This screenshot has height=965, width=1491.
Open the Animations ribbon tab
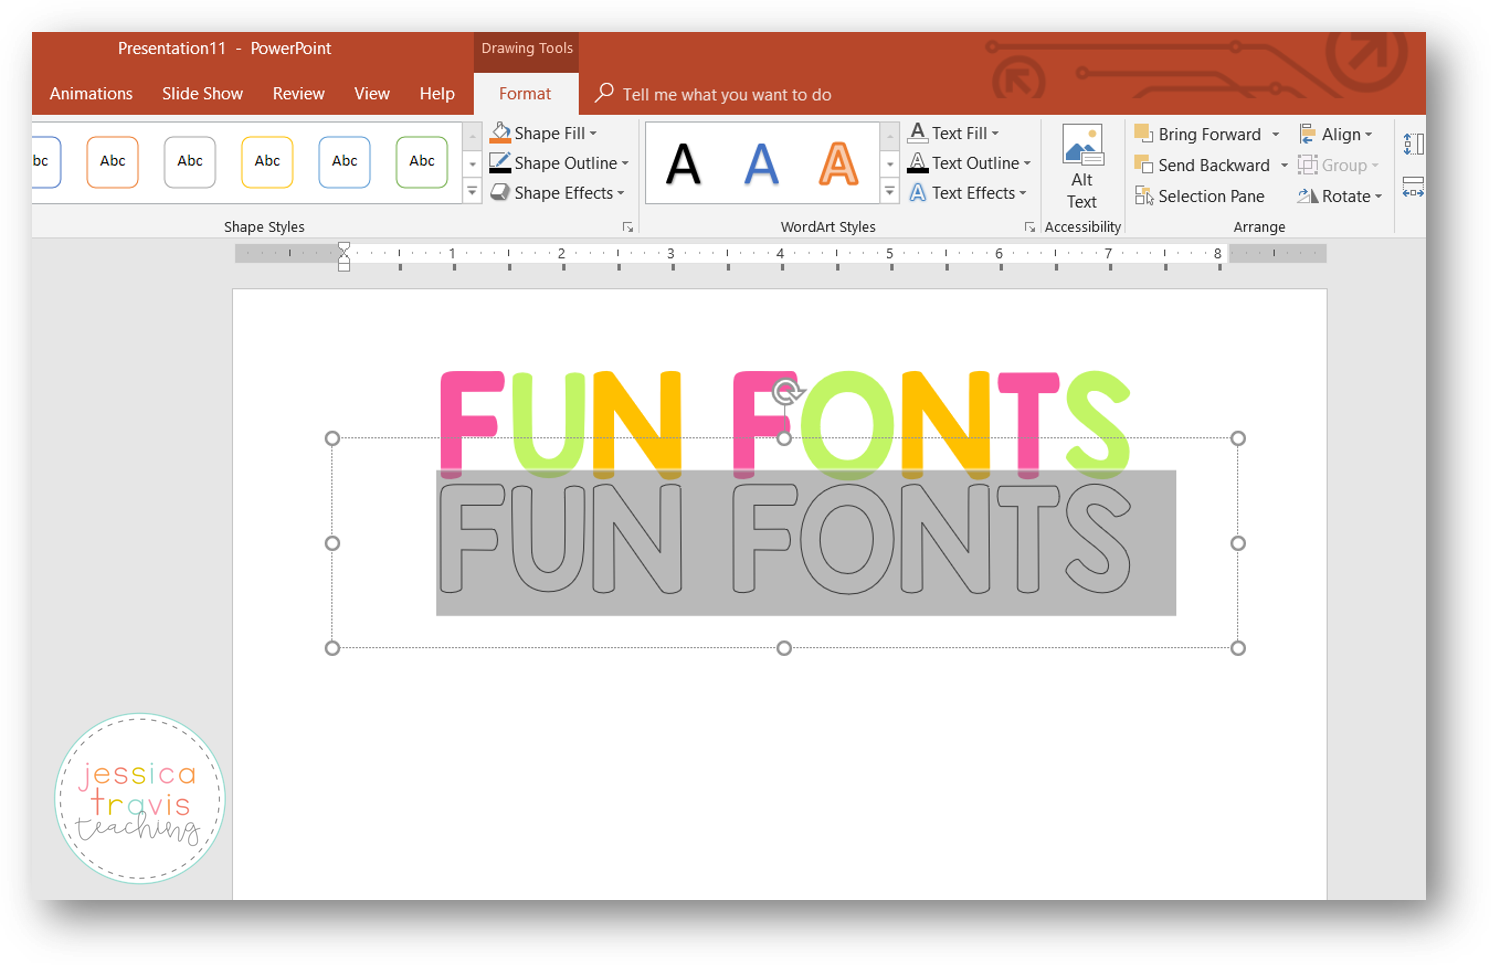coord(91,94)
